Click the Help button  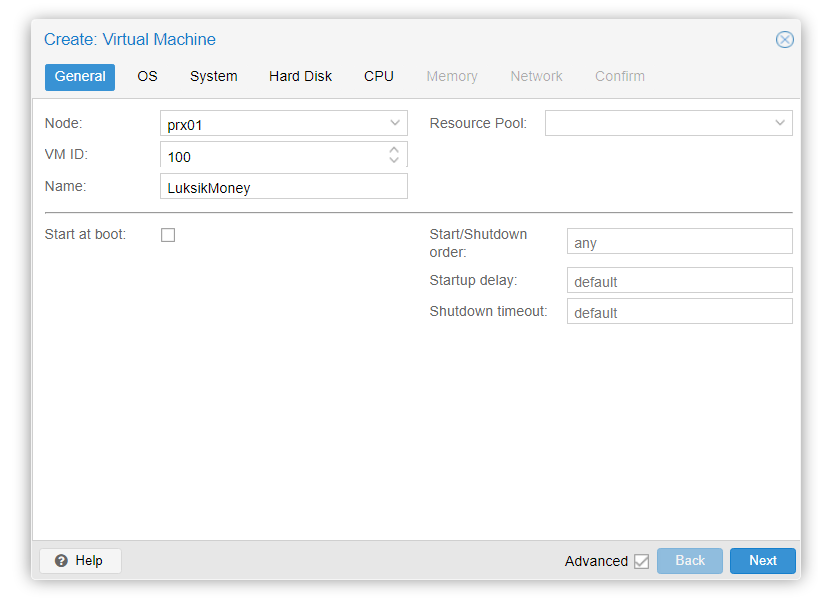pyautogui.click(x=80, y=561)
